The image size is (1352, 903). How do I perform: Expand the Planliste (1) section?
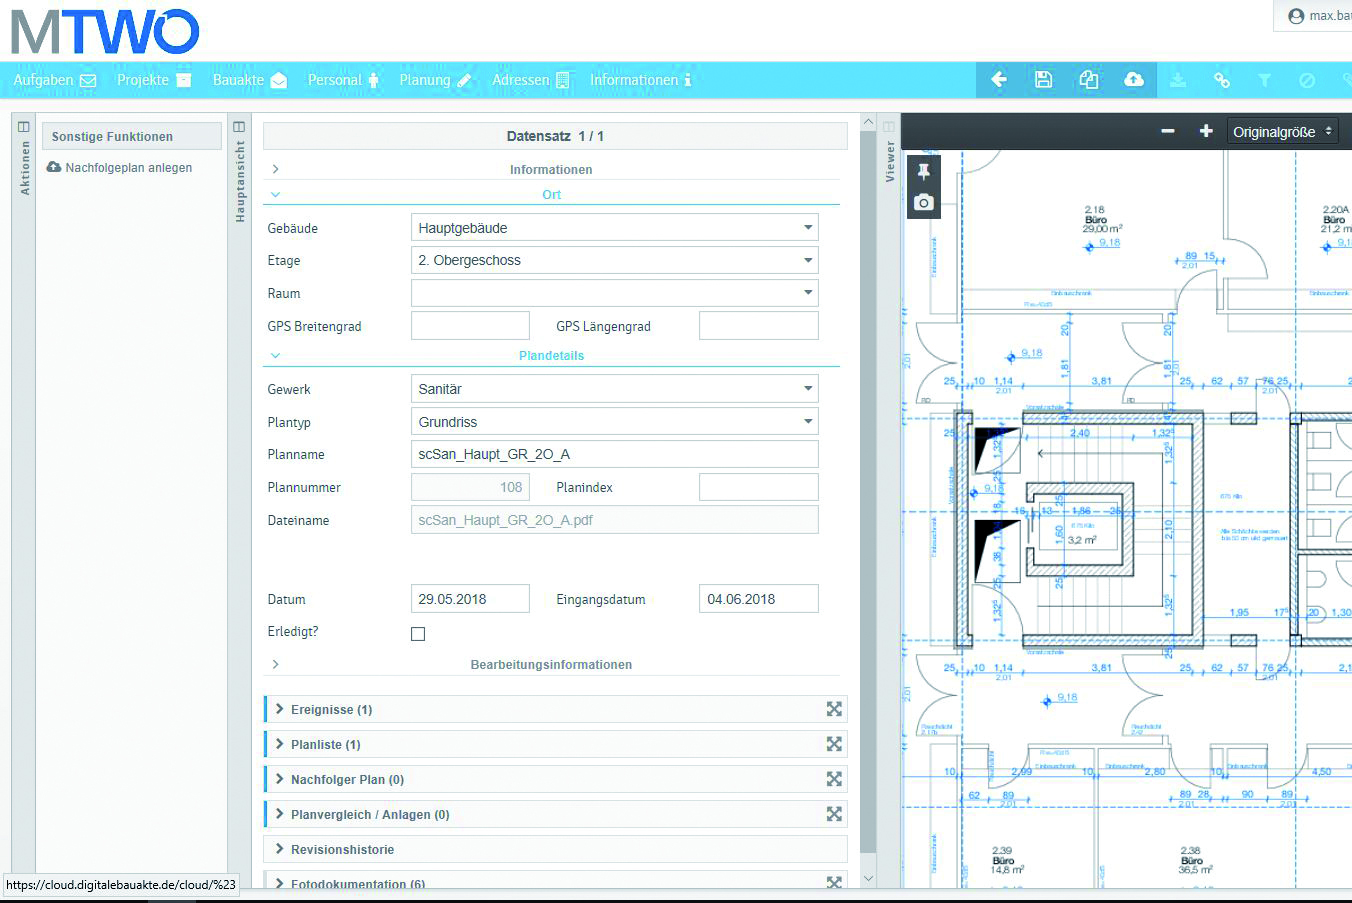(326, 745)
